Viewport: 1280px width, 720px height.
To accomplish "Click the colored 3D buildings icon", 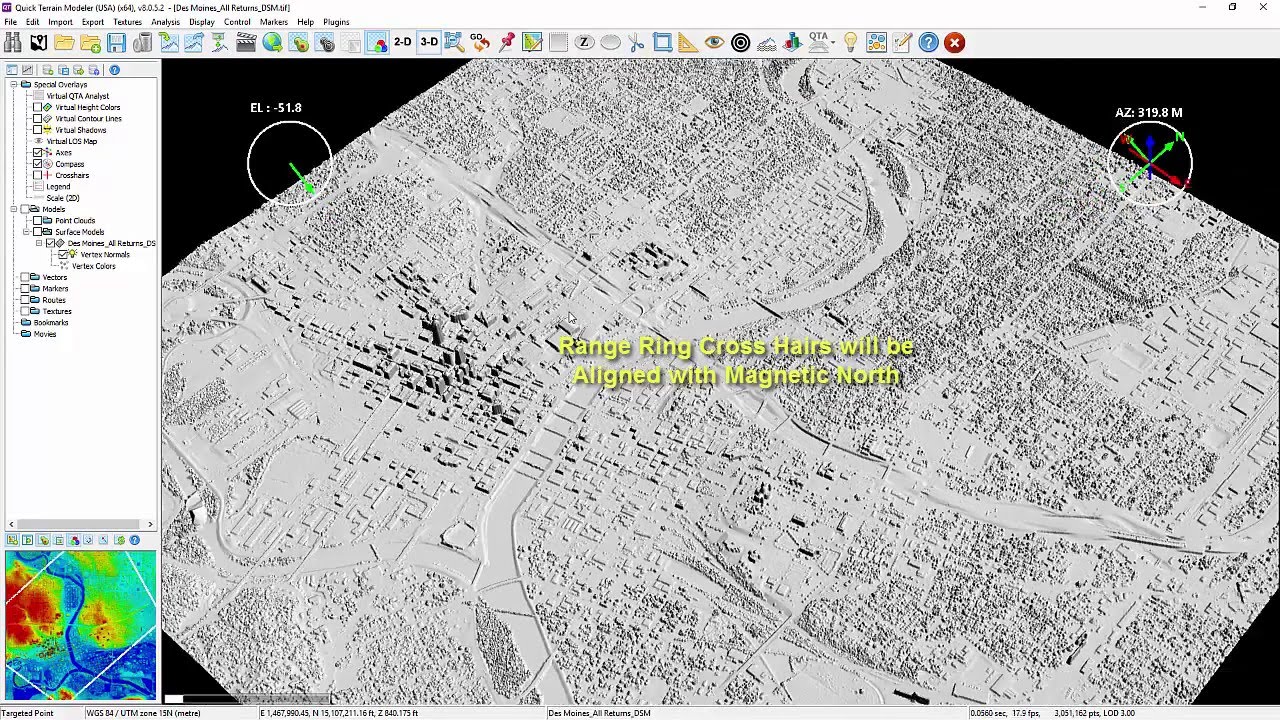I will pyautogui.click(x=792, y=42).
